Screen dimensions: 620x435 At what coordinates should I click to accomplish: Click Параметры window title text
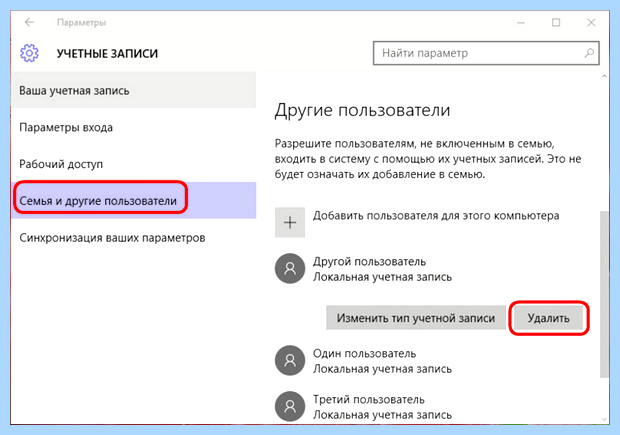pyautogui.click(x=81, y=23)
